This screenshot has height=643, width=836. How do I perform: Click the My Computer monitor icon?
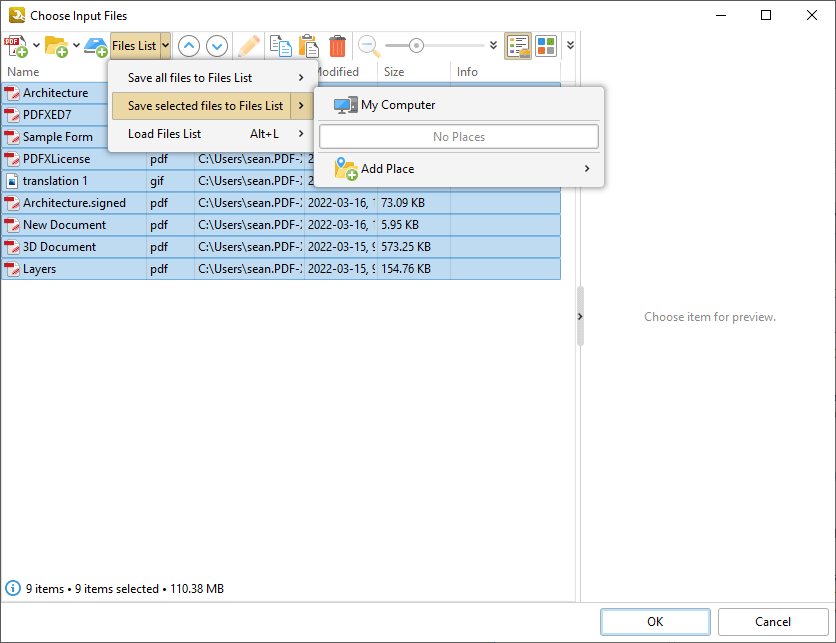345,105
